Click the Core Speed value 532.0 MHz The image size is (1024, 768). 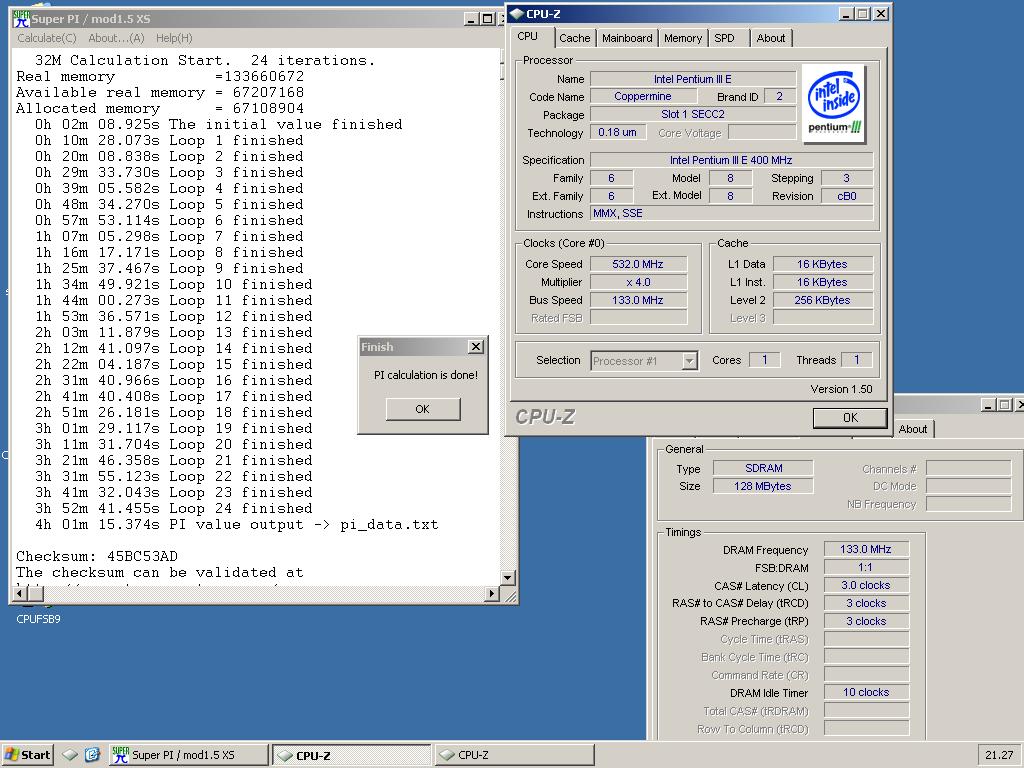638,264
